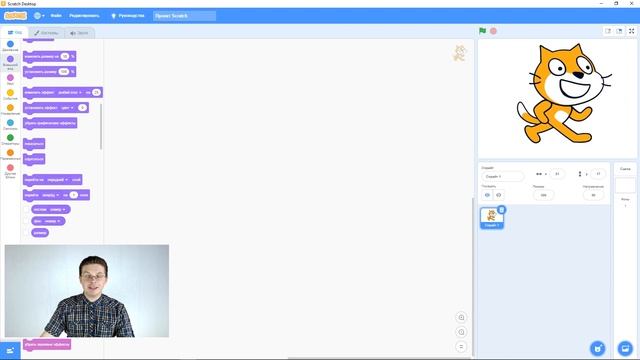640x360 pixels.
Task: Open the Файл menu
Action: click(56, 16)
